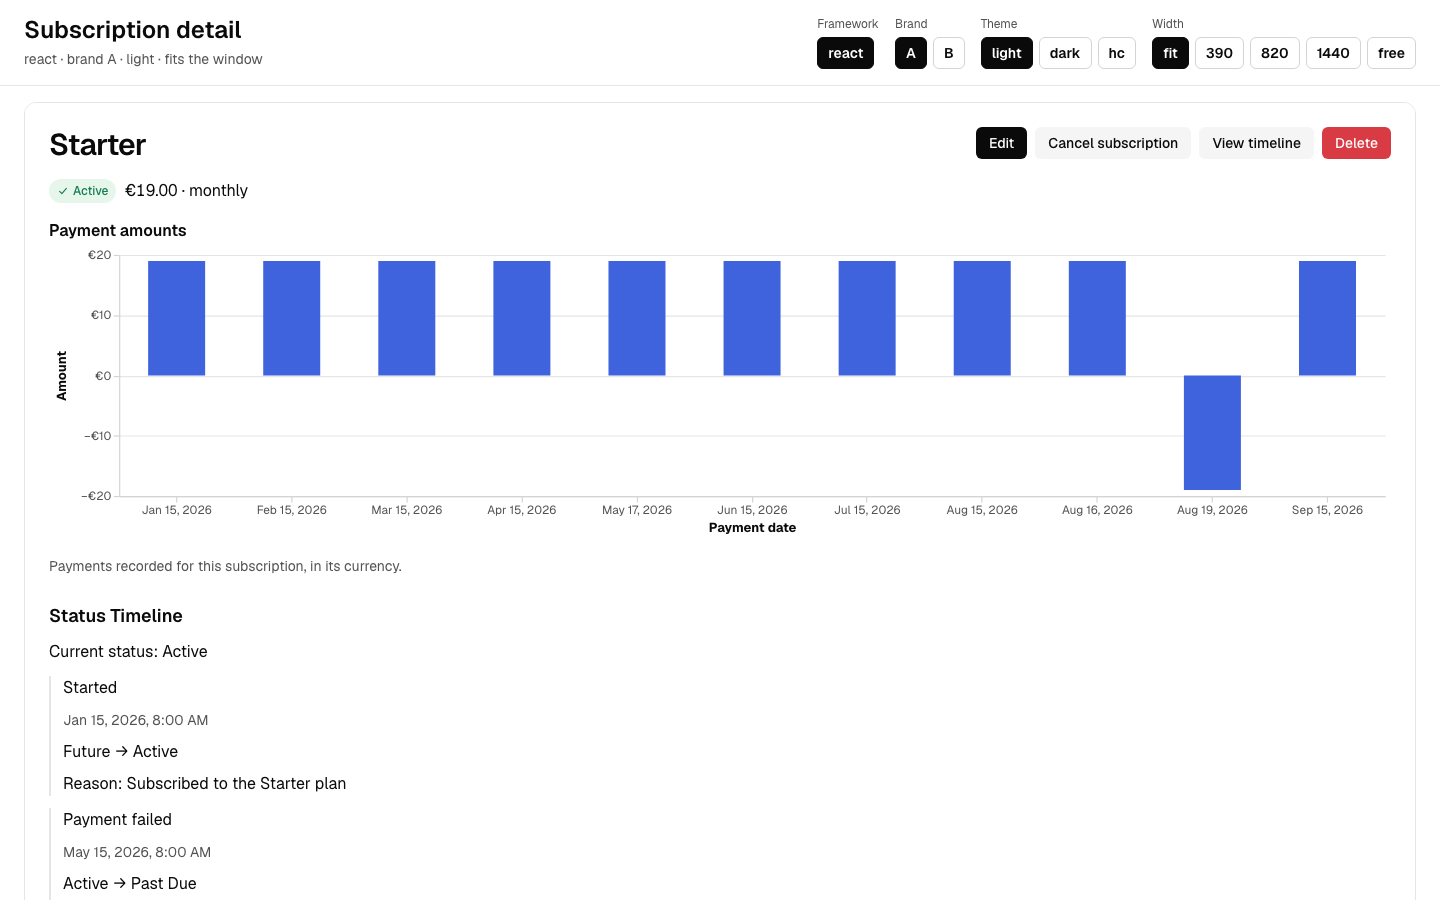Select the Aug 15, 2026 chart bar

[982, 318]
